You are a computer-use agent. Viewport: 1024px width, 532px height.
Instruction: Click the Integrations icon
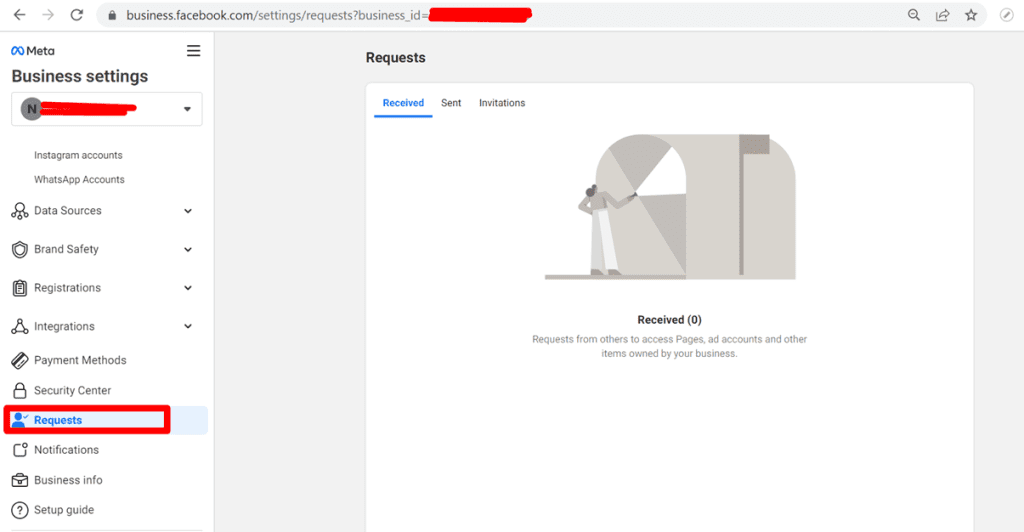[x=20, y=326]
